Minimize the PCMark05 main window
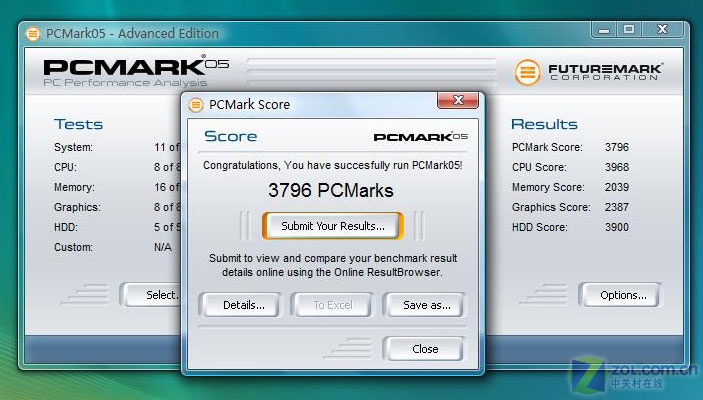This screenshot has width=703, height=400. (604, 30)
